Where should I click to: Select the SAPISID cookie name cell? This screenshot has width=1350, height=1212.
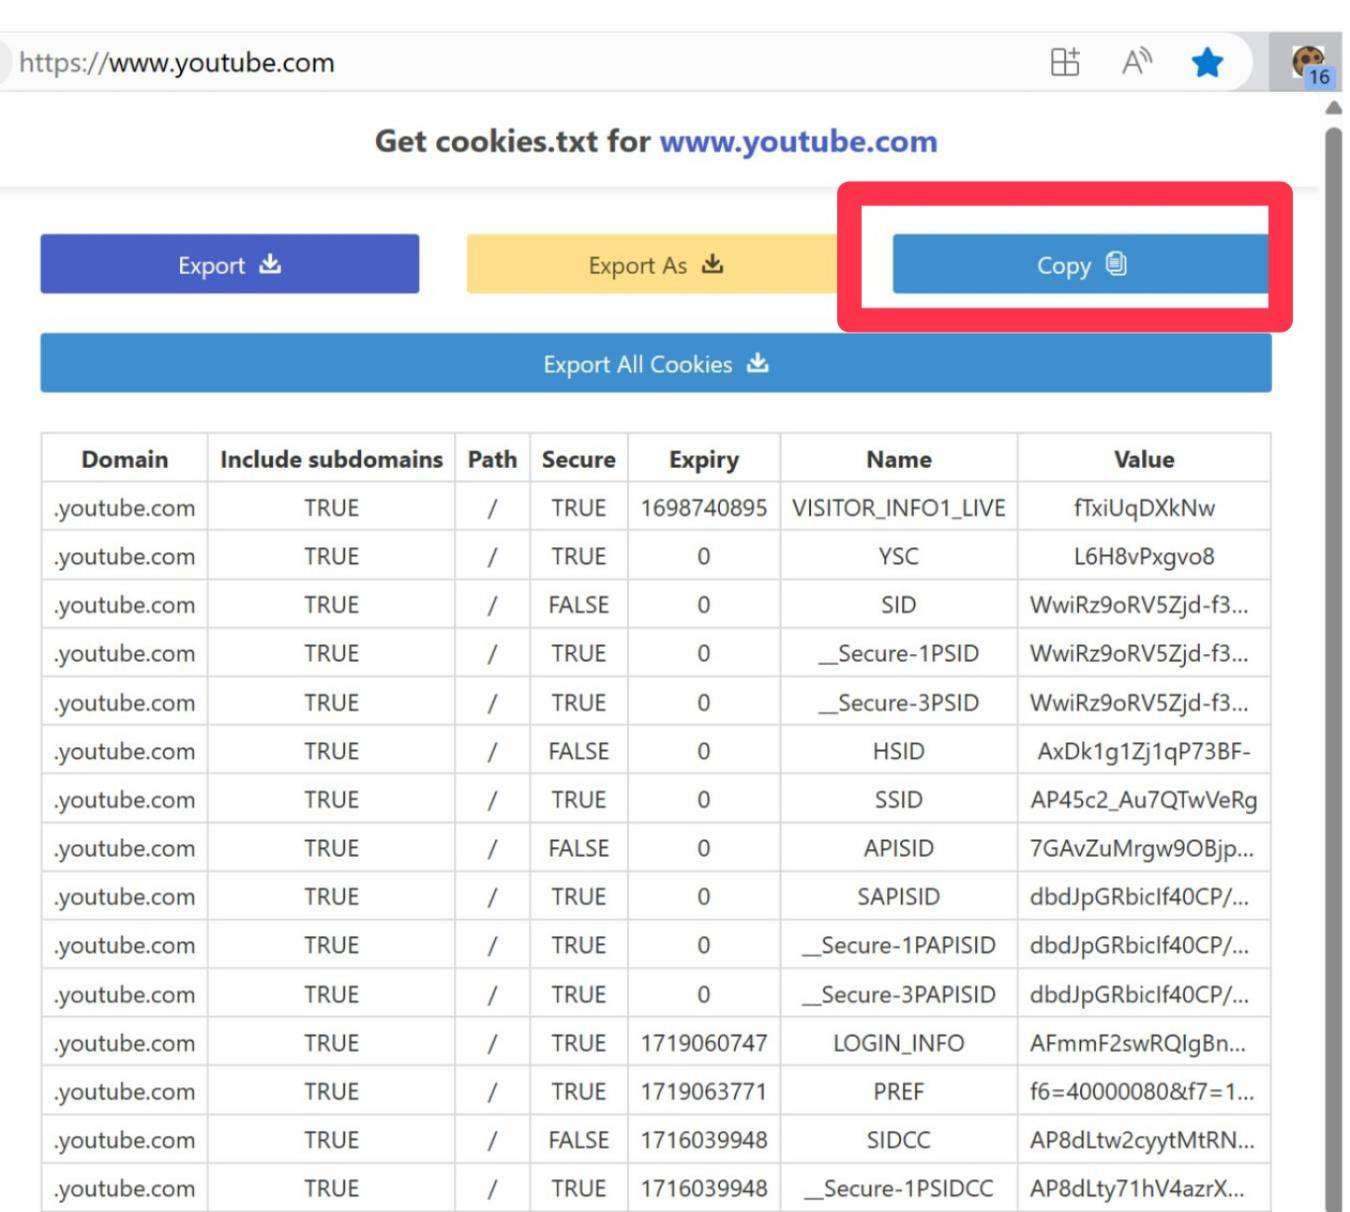(899, 896)
